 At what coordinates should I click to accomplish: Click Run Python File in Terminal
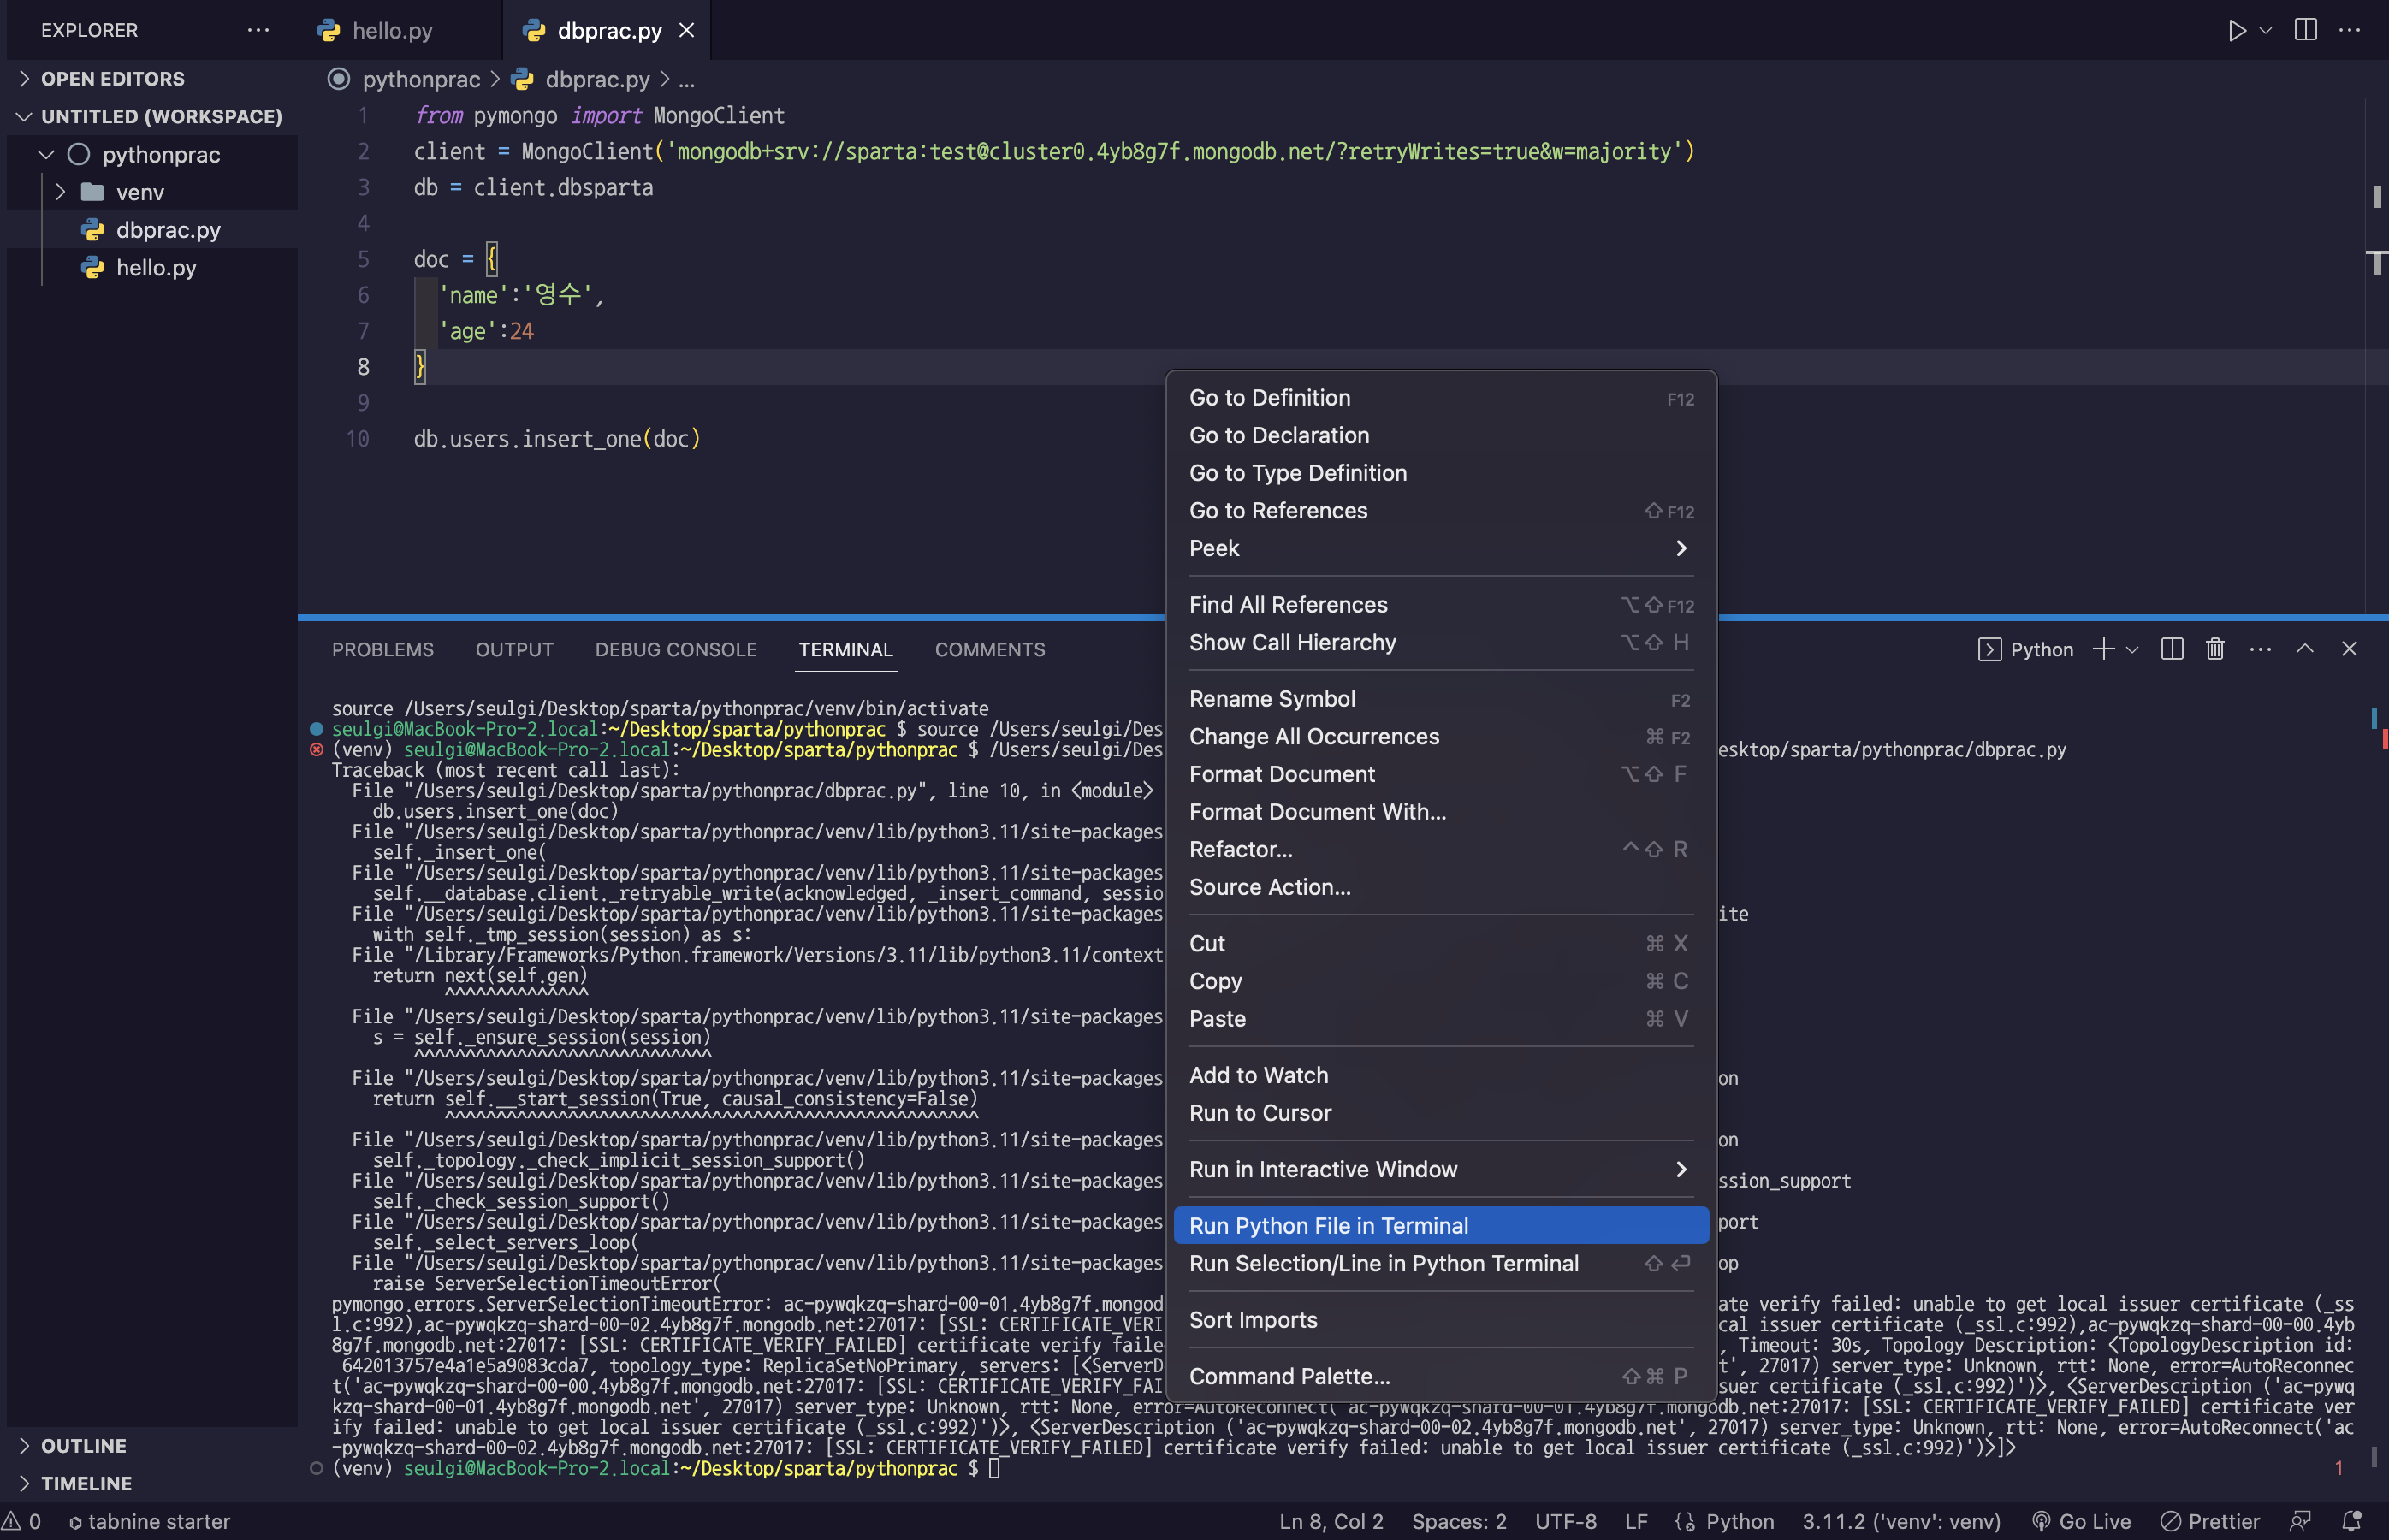pos(1441,1226)
